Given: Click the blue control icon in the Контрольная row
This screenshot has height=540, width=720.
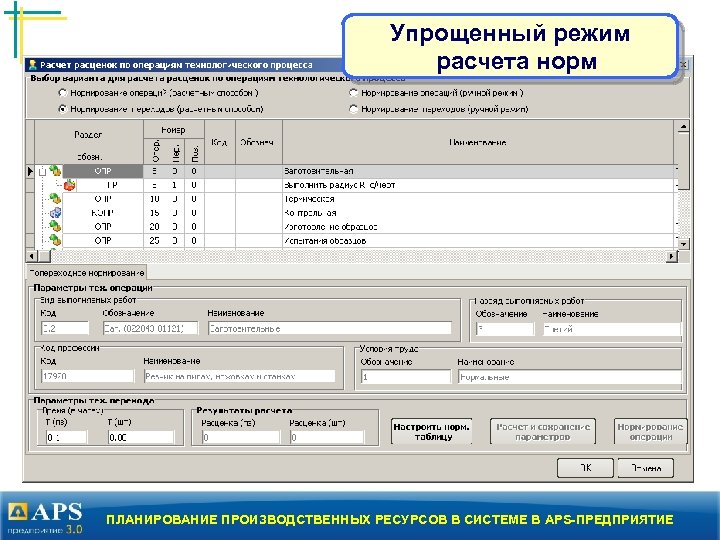Looking at the screenshot, I should point(55,213).
